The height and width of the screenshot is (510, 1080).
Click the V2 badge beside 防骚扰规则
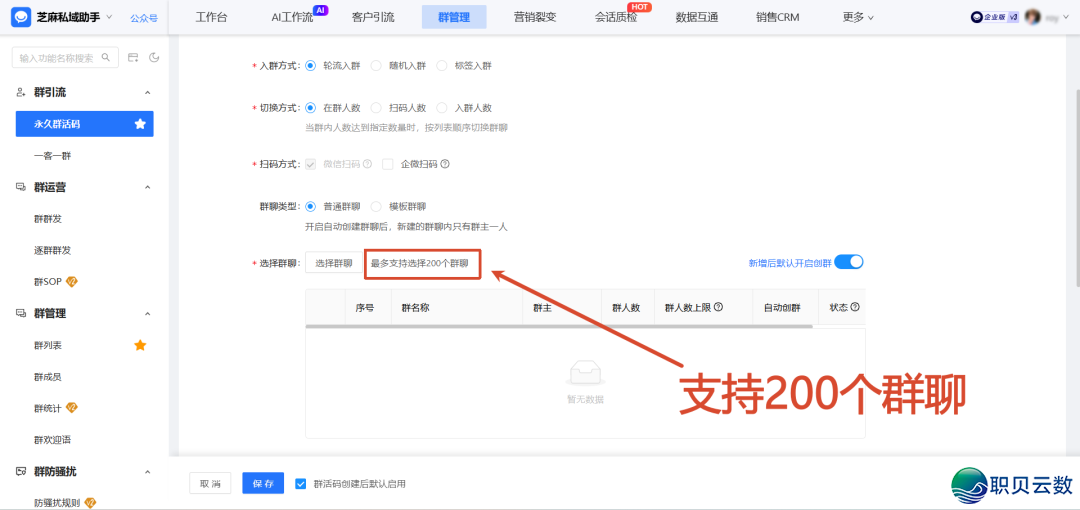[x=90, y=502]
